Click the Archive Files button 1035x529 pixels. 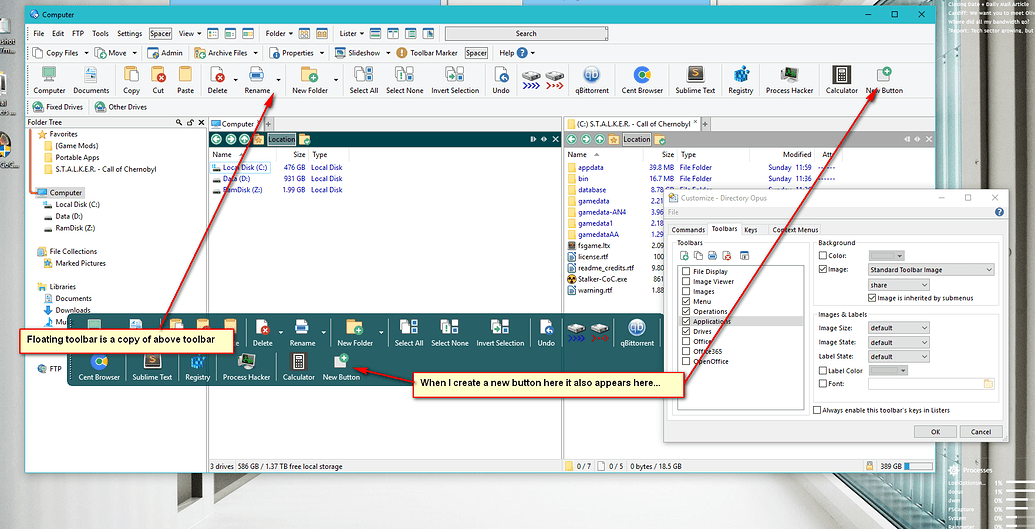[221, 53]
